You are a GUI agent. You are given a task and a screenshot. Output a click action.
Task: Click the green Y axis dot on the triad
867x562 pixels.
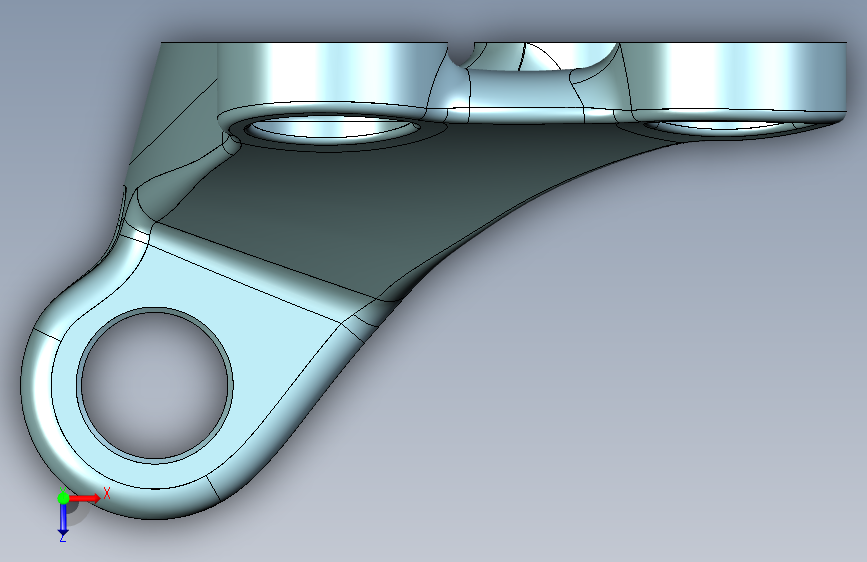coord(63,498)
